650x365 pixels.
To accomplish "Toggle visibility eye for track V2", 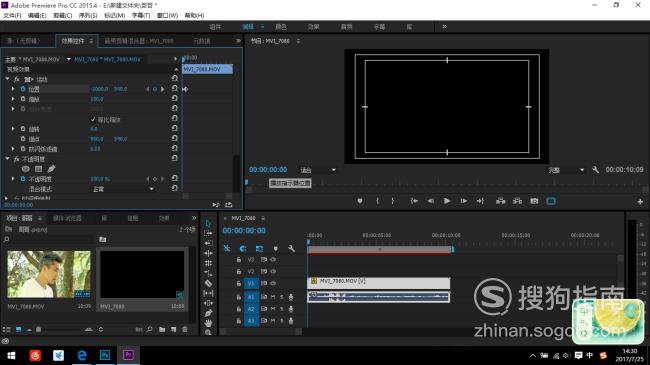I will coord(273,271).
